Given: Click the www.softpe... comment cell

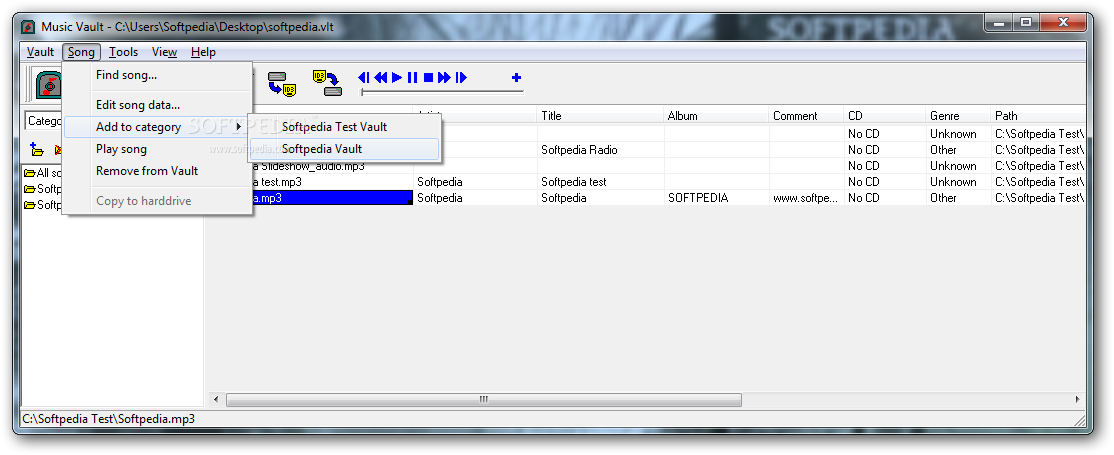Looking at the screenshot, I should coord(806,198).
